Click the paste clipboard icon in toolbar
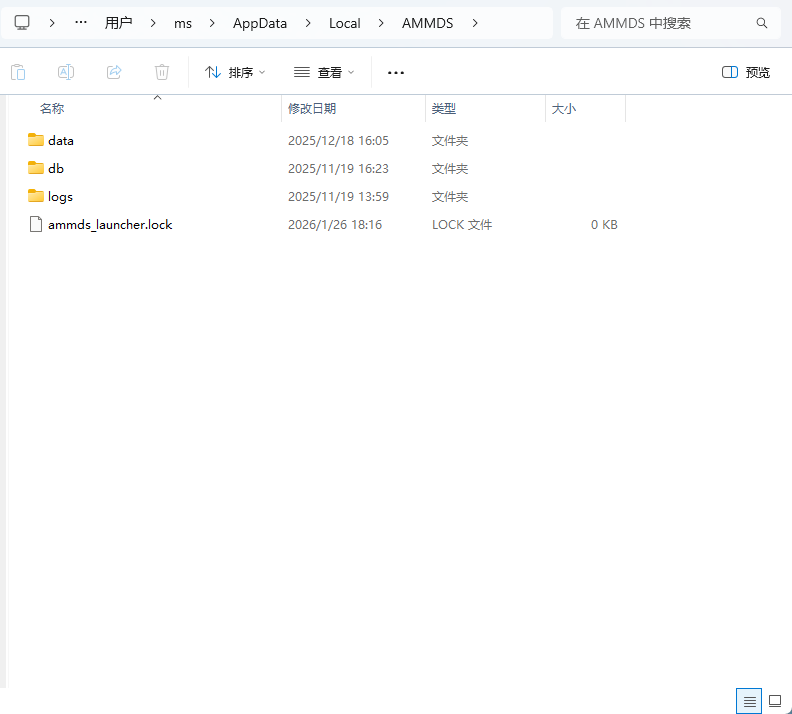This screenshot has width=792, height=714. pyautogui.click(x=18, y=72)
